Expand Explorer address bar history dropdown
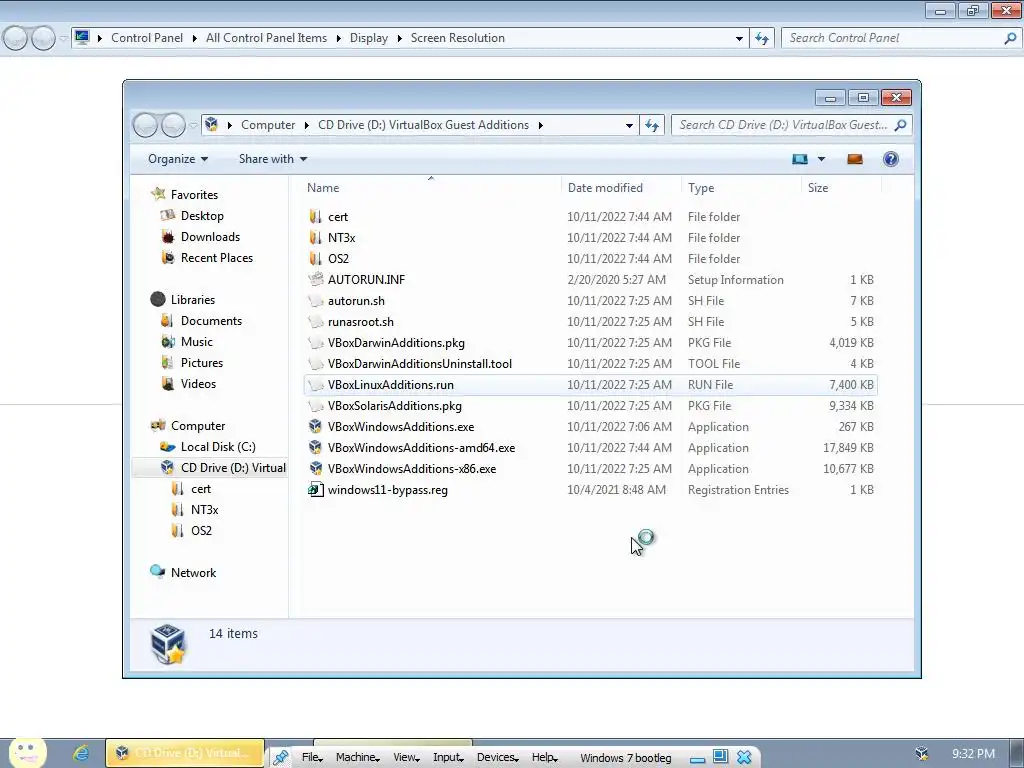This screenshot has width=1024, height=768. tap(629, 125)
